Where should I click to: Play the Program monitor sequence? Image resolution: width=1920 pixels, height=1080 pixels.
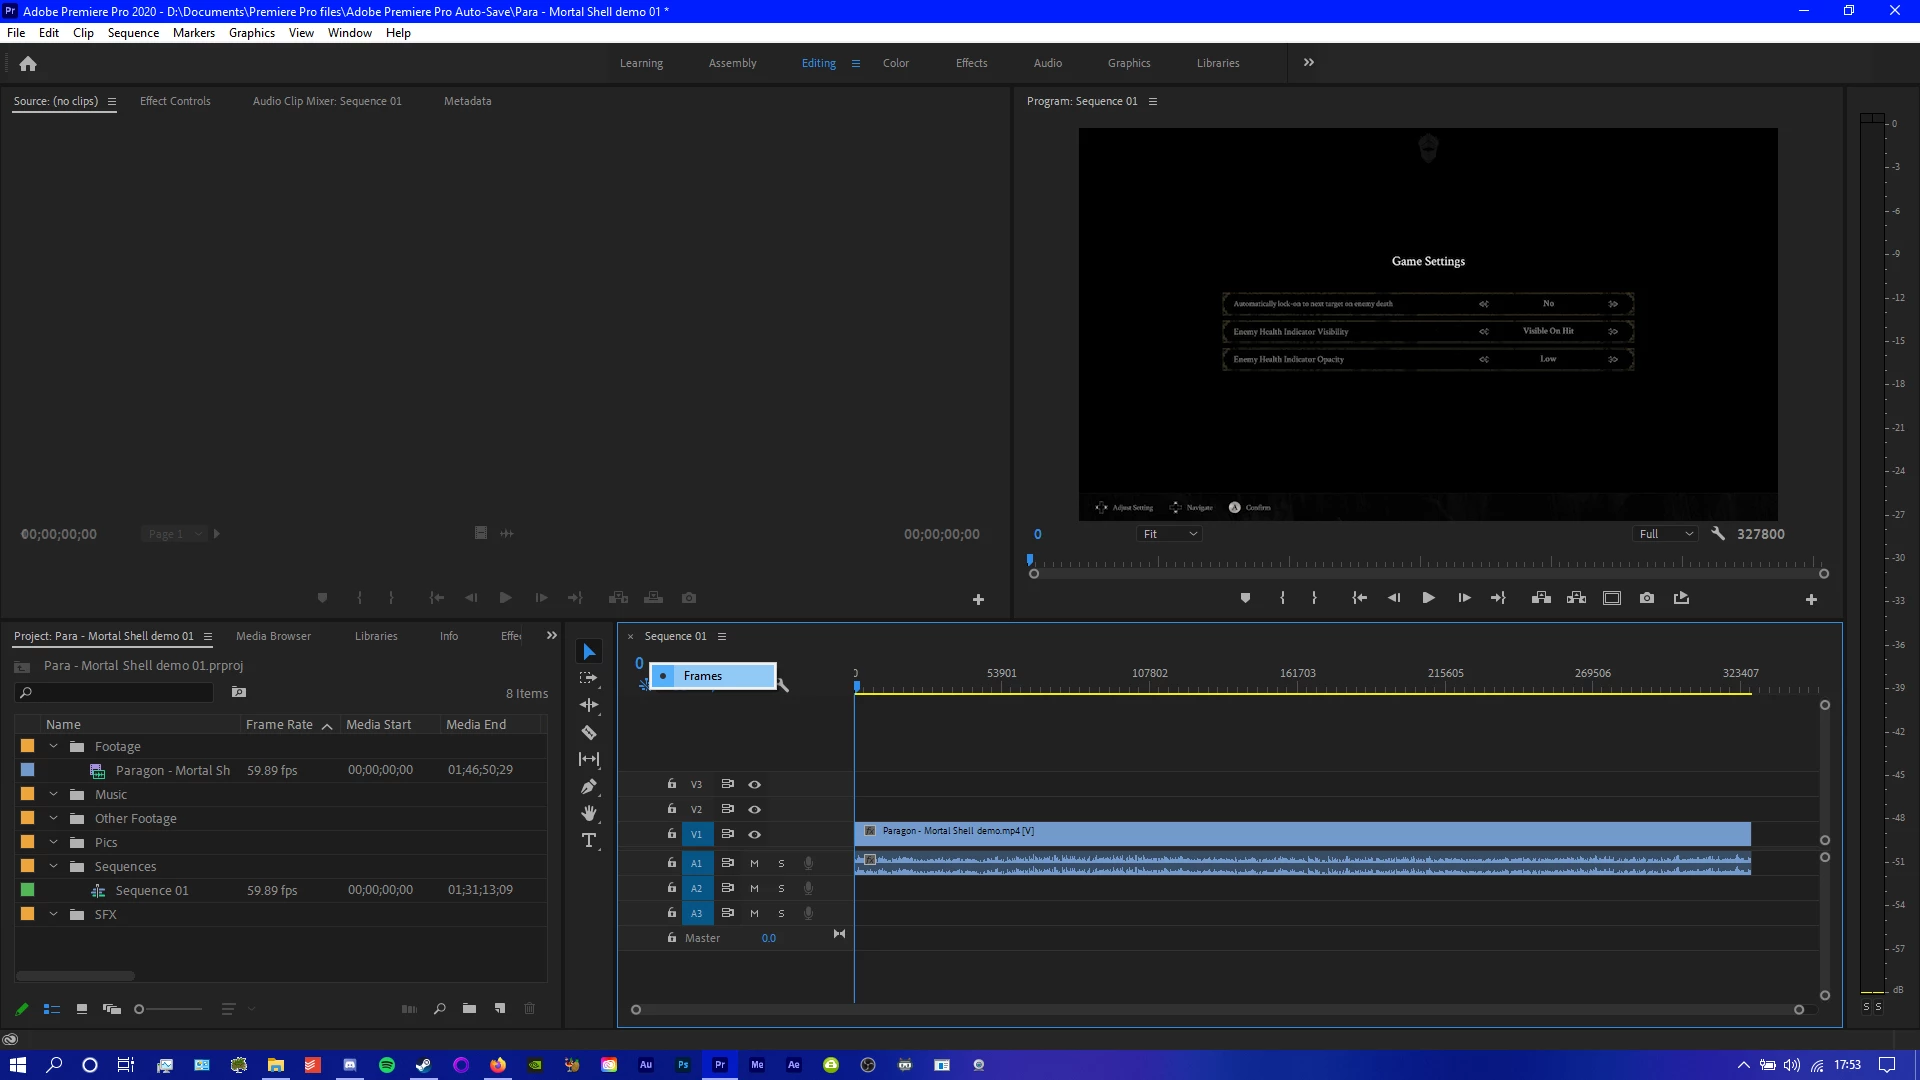(1428, 598)
